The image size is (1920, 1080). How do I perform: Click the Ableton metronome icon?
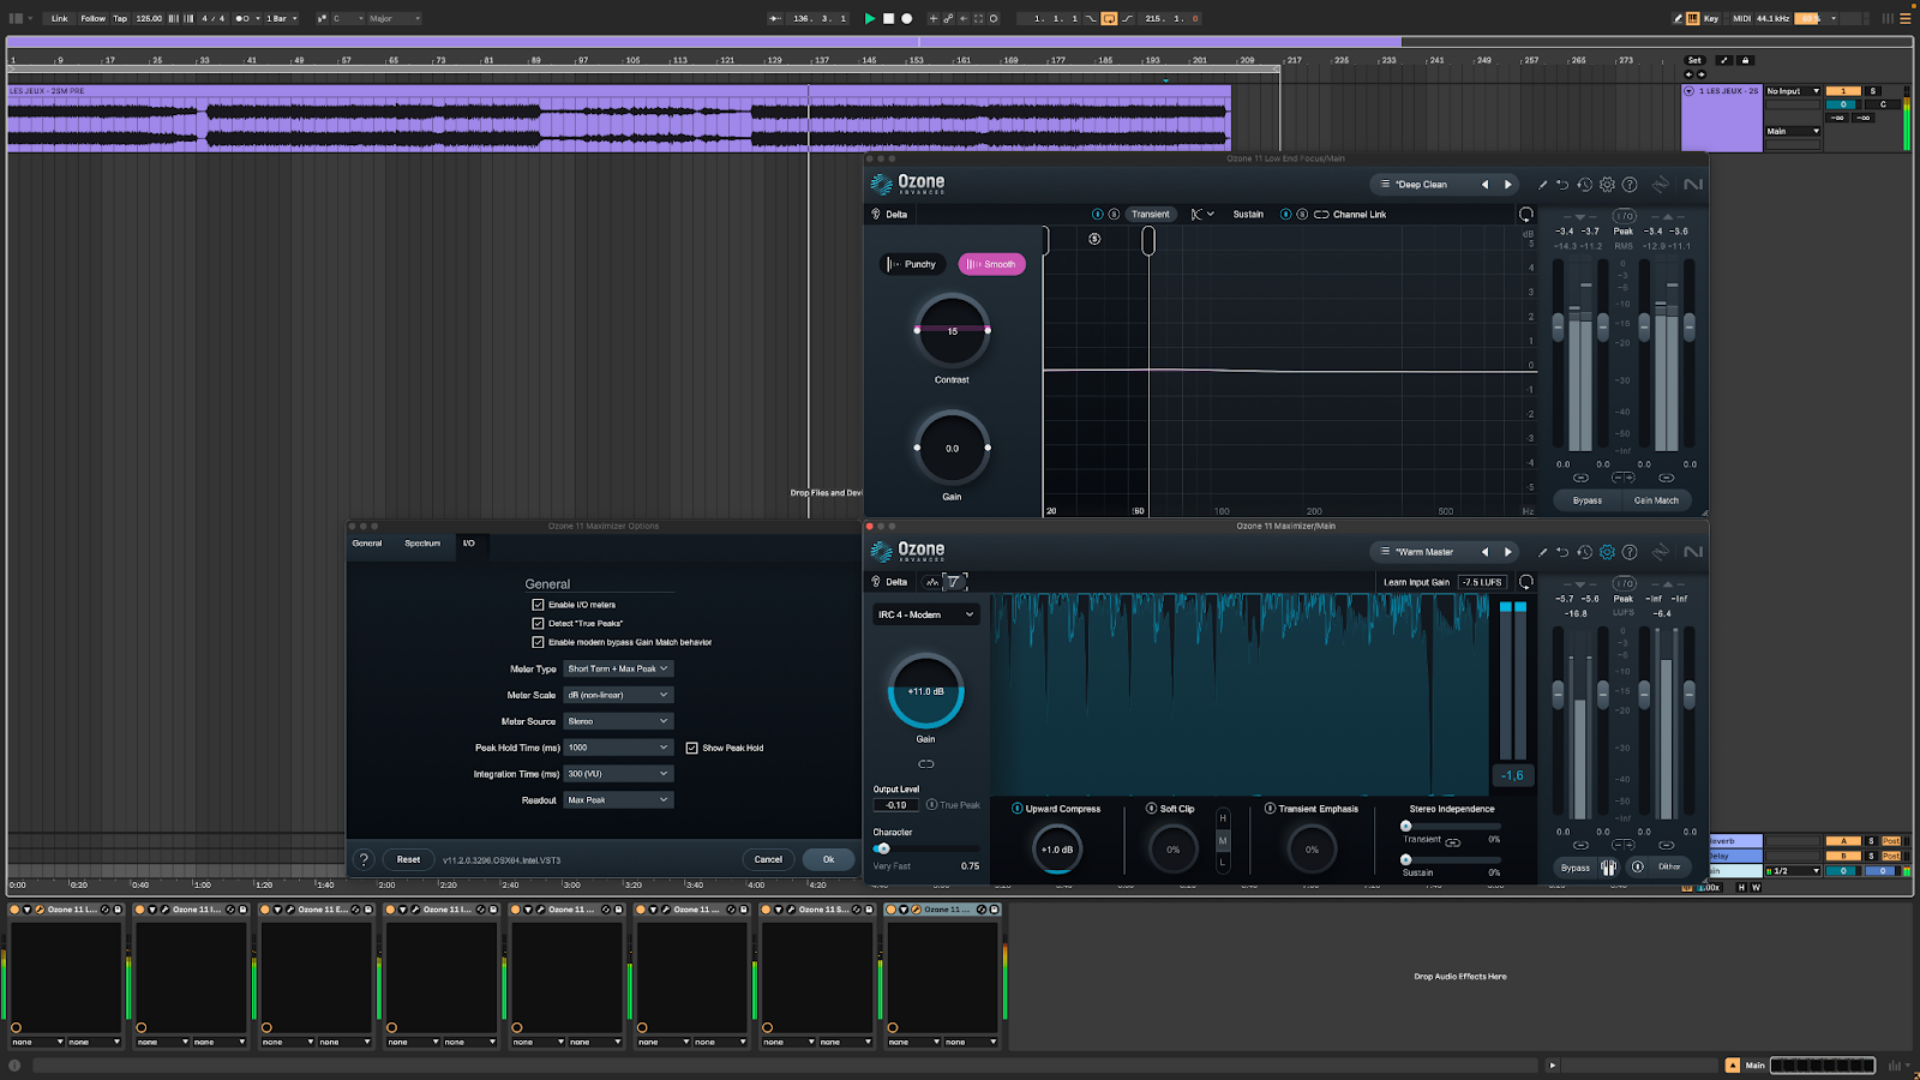click(x=239, y=18)
